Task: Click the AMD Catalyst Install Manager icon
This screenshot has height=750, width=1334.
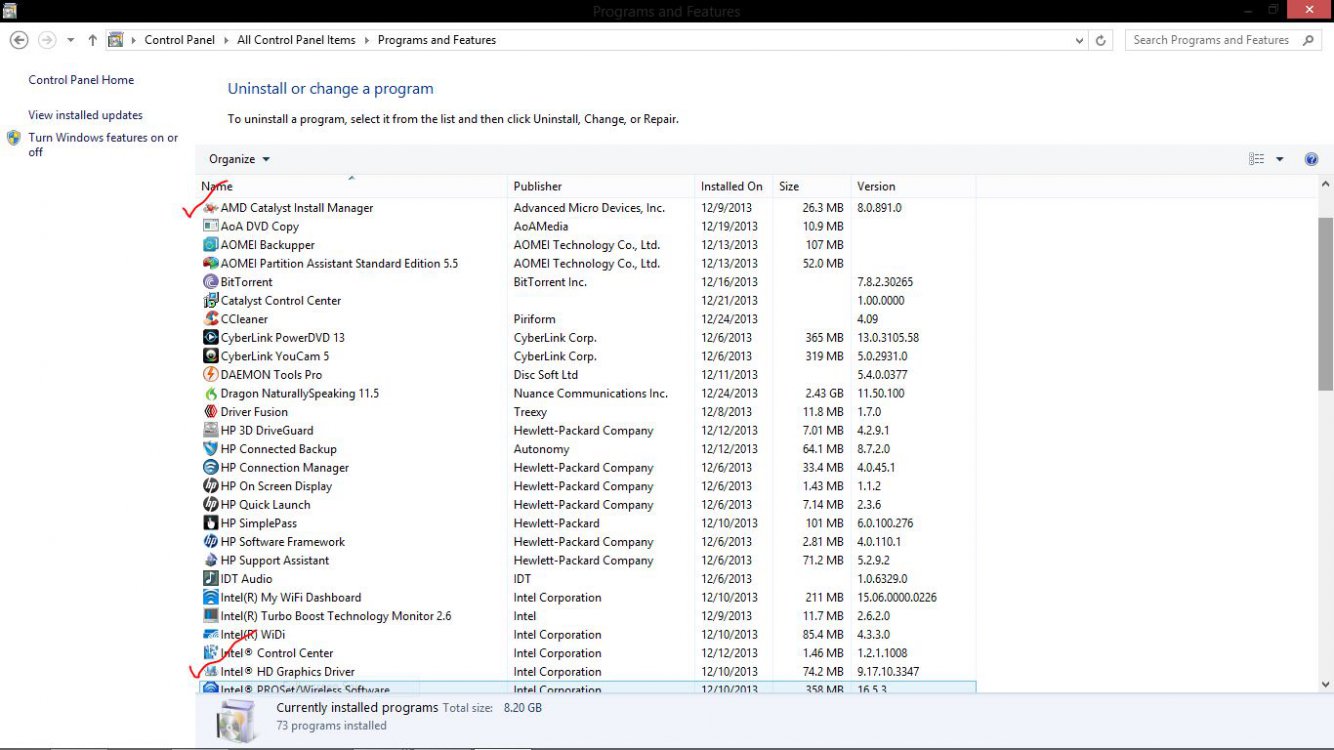Action: (211, 208)
